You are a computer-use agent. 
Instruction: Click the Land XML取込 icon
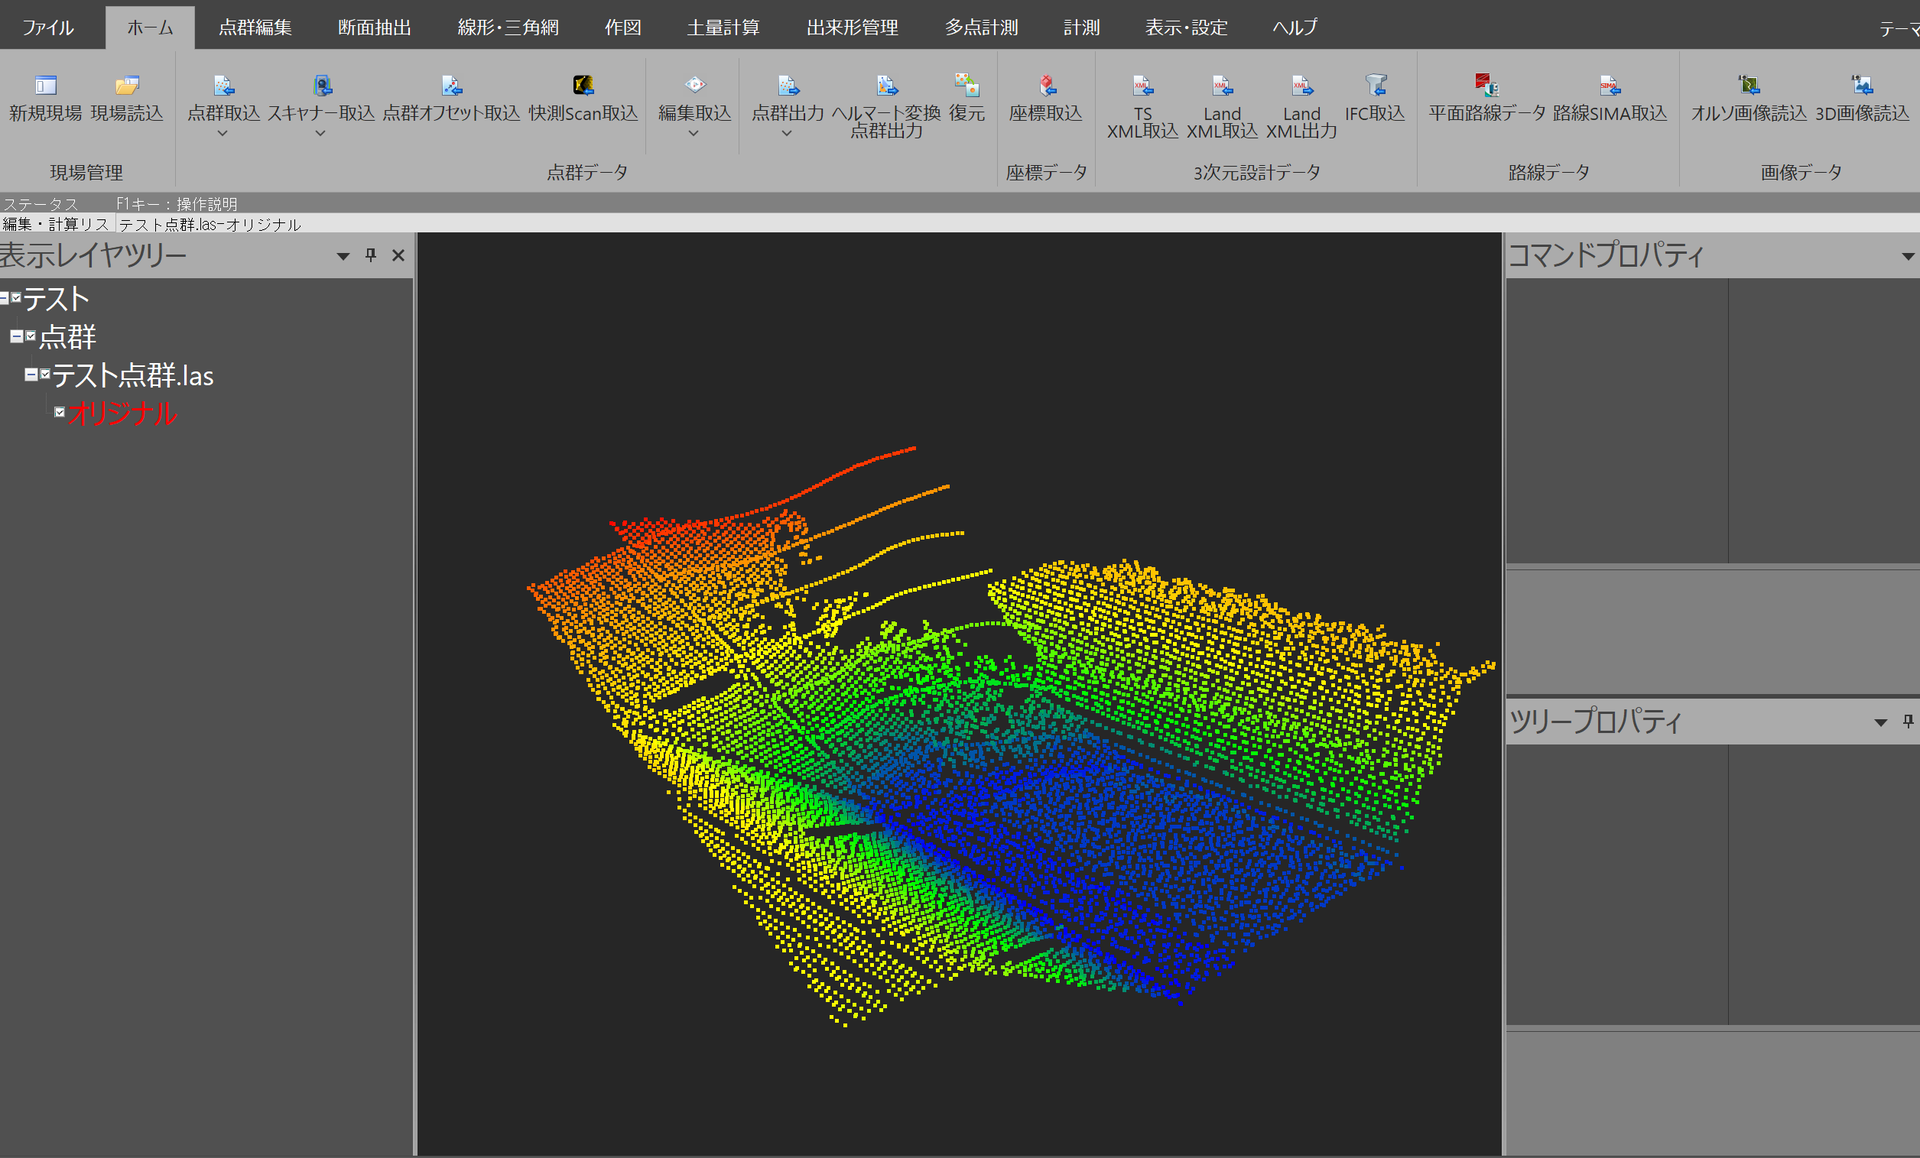pos(1222,86)
